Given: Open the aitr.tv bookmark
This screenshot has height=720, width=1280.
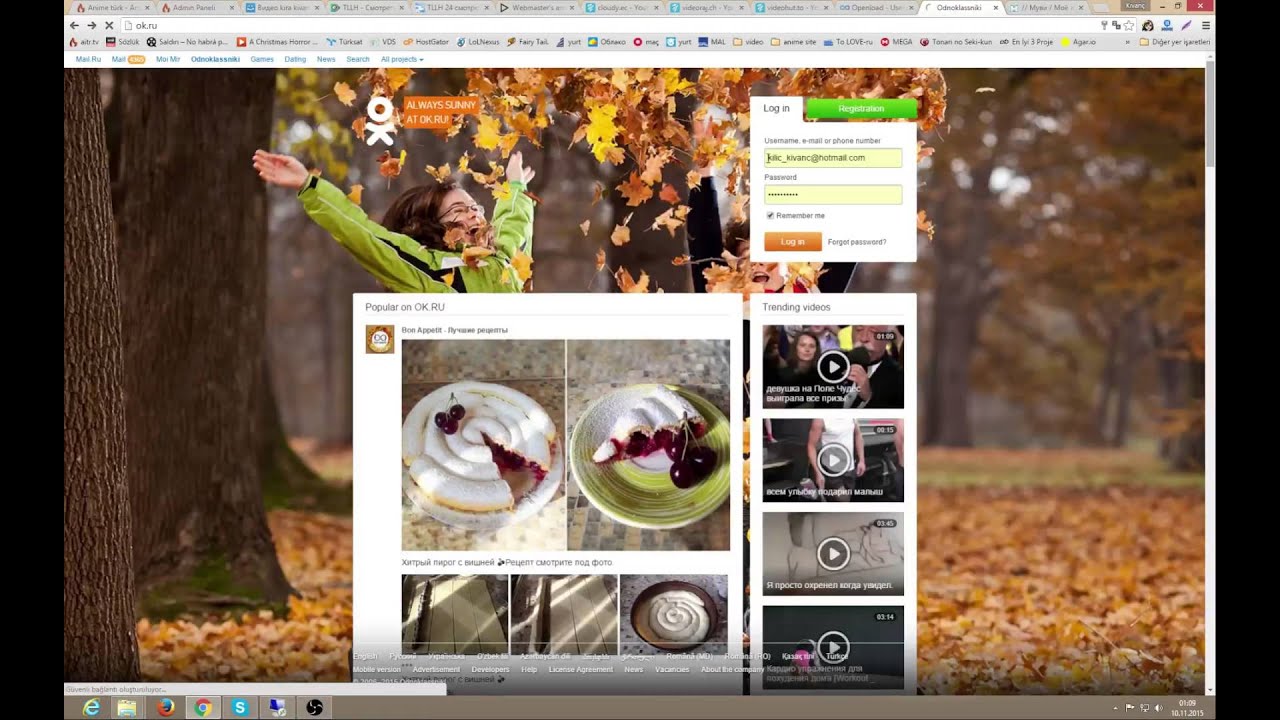Looking at the screenshot, I should [84, 42].
